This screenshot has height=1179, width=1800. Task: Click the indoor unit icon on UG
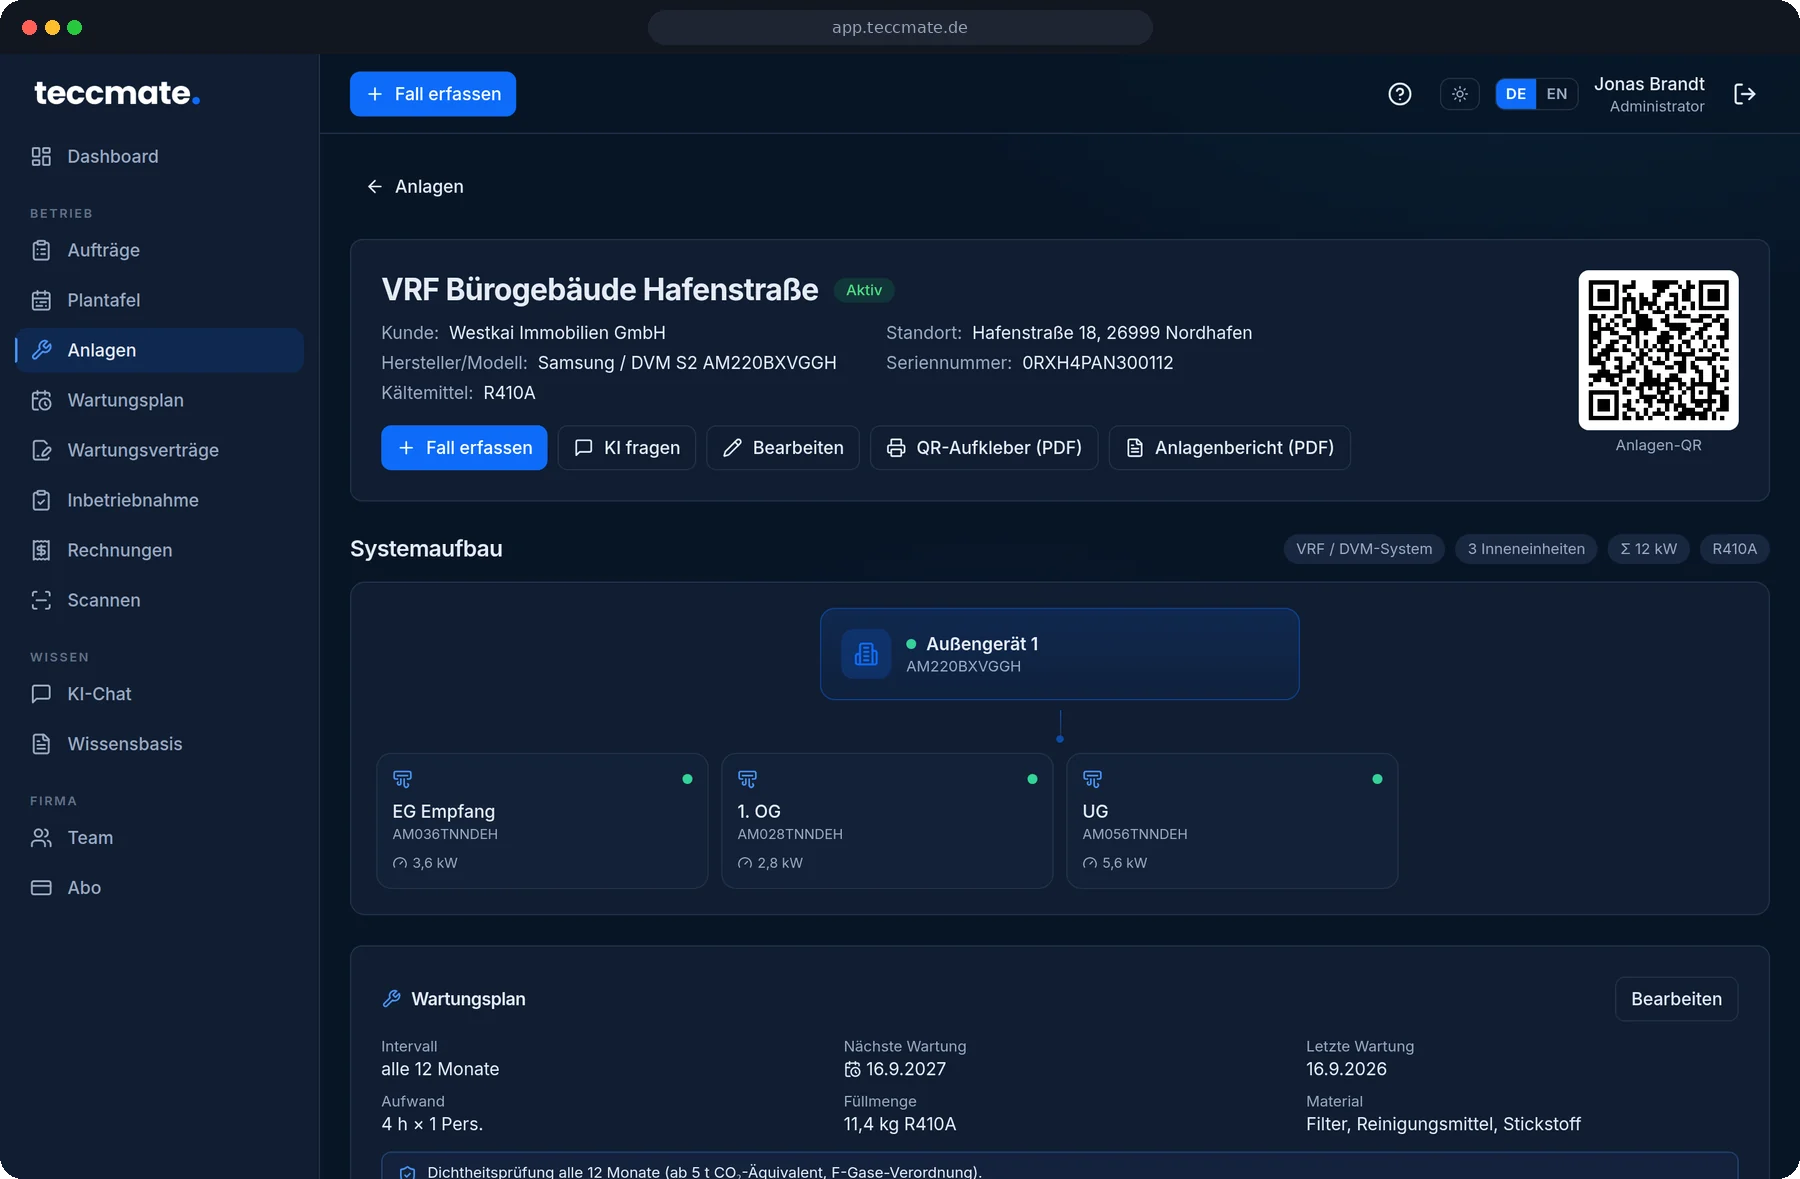[x=1092, y=779]
